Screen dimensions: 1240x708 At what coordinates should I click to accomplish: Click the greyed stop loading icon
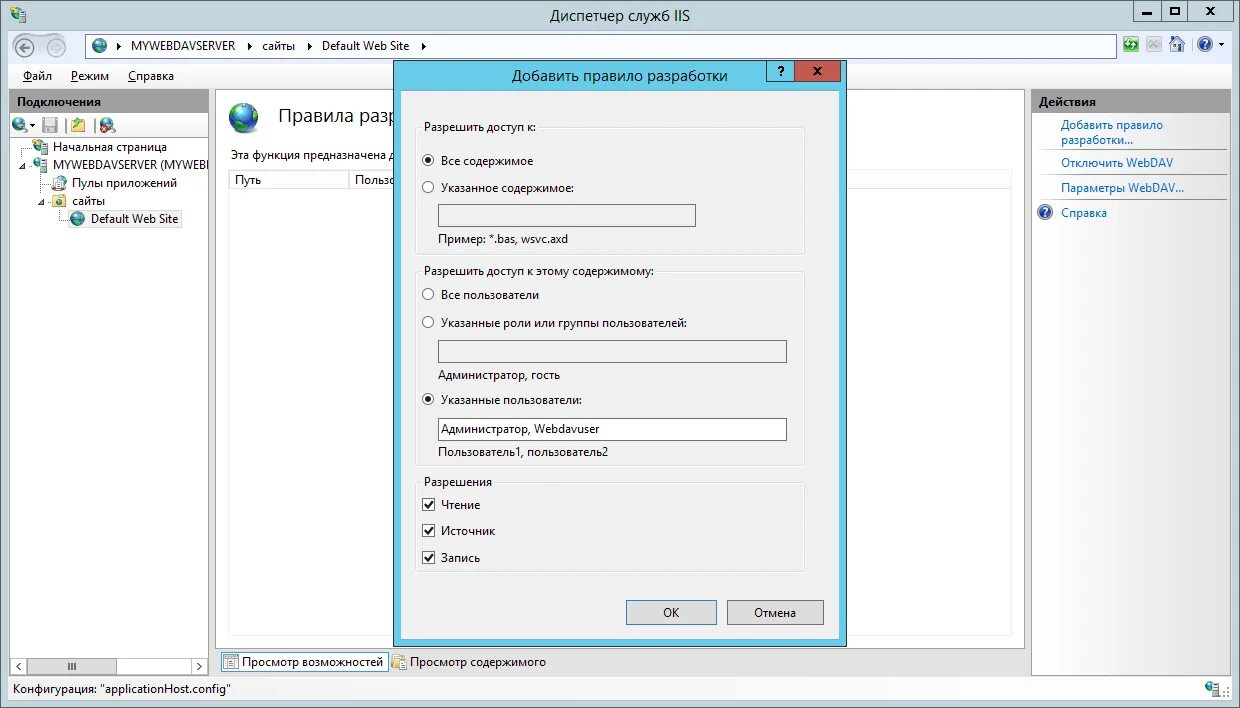click(x=1154, y=45)
